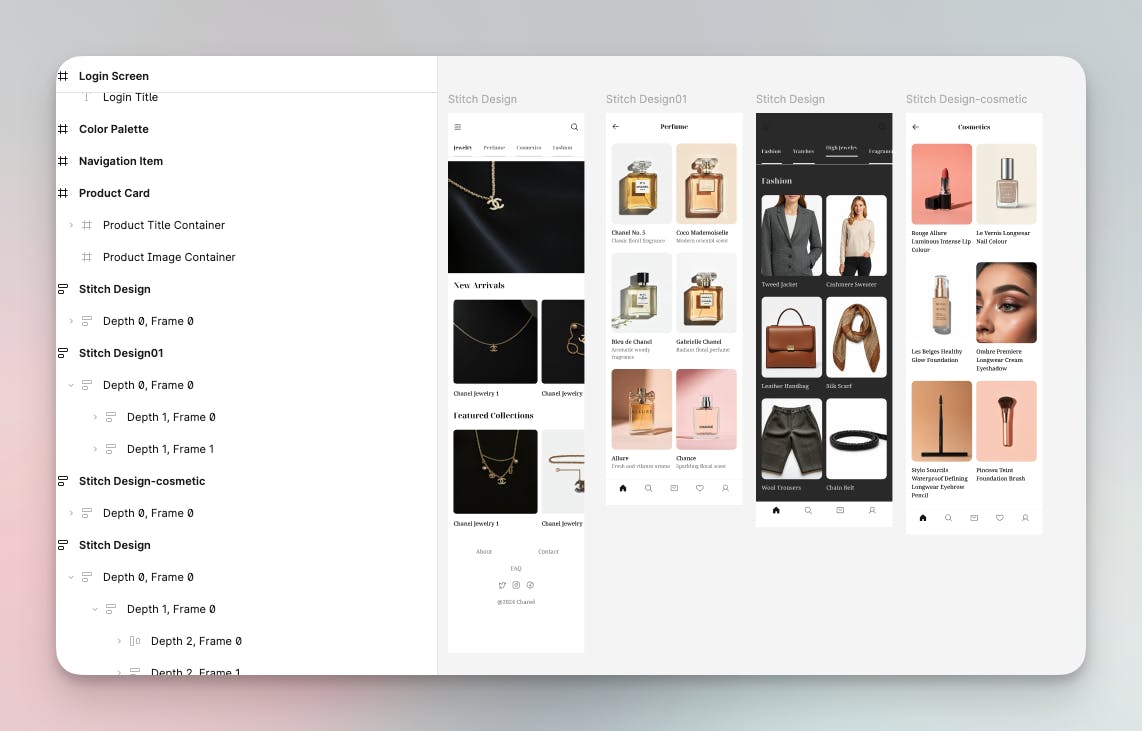Click the profile icon in Perfume screen's bottom bar
This screenshot has height=731, width=1142.
point(725,489)
